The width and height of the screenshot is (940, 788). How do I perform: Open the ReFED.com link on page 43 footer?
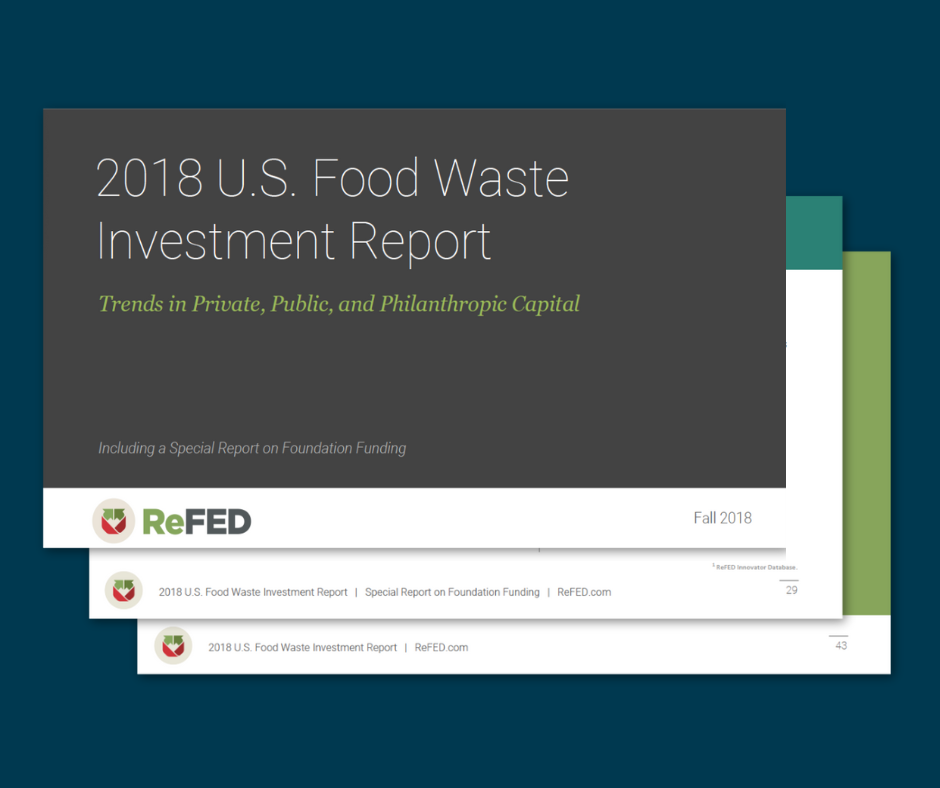point(441,647)
